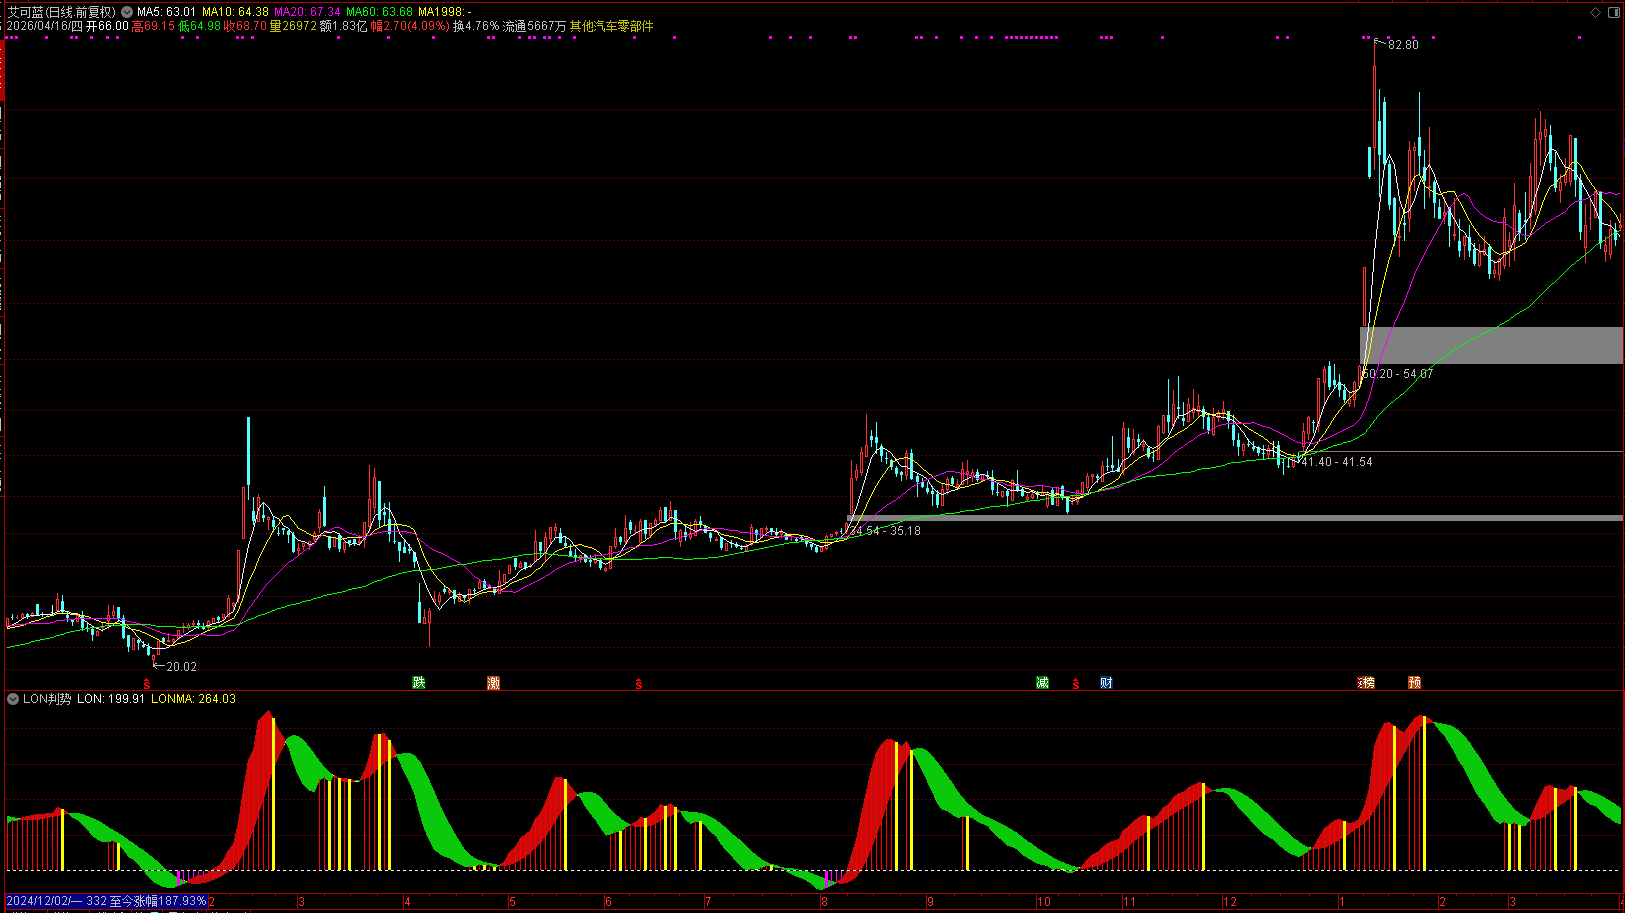Select the MA5: 63.01 indicator label

[x=166, y=12]
